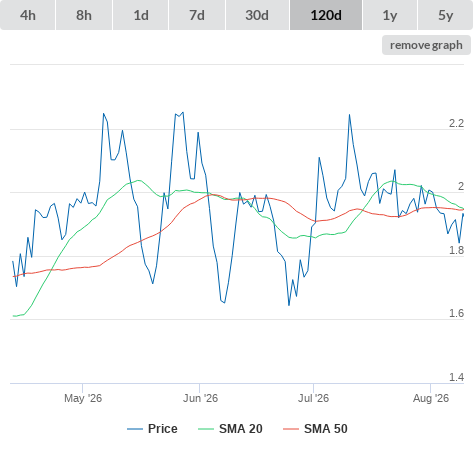Switch chart to 1y range
474x455 pixels.
[390, 15]
